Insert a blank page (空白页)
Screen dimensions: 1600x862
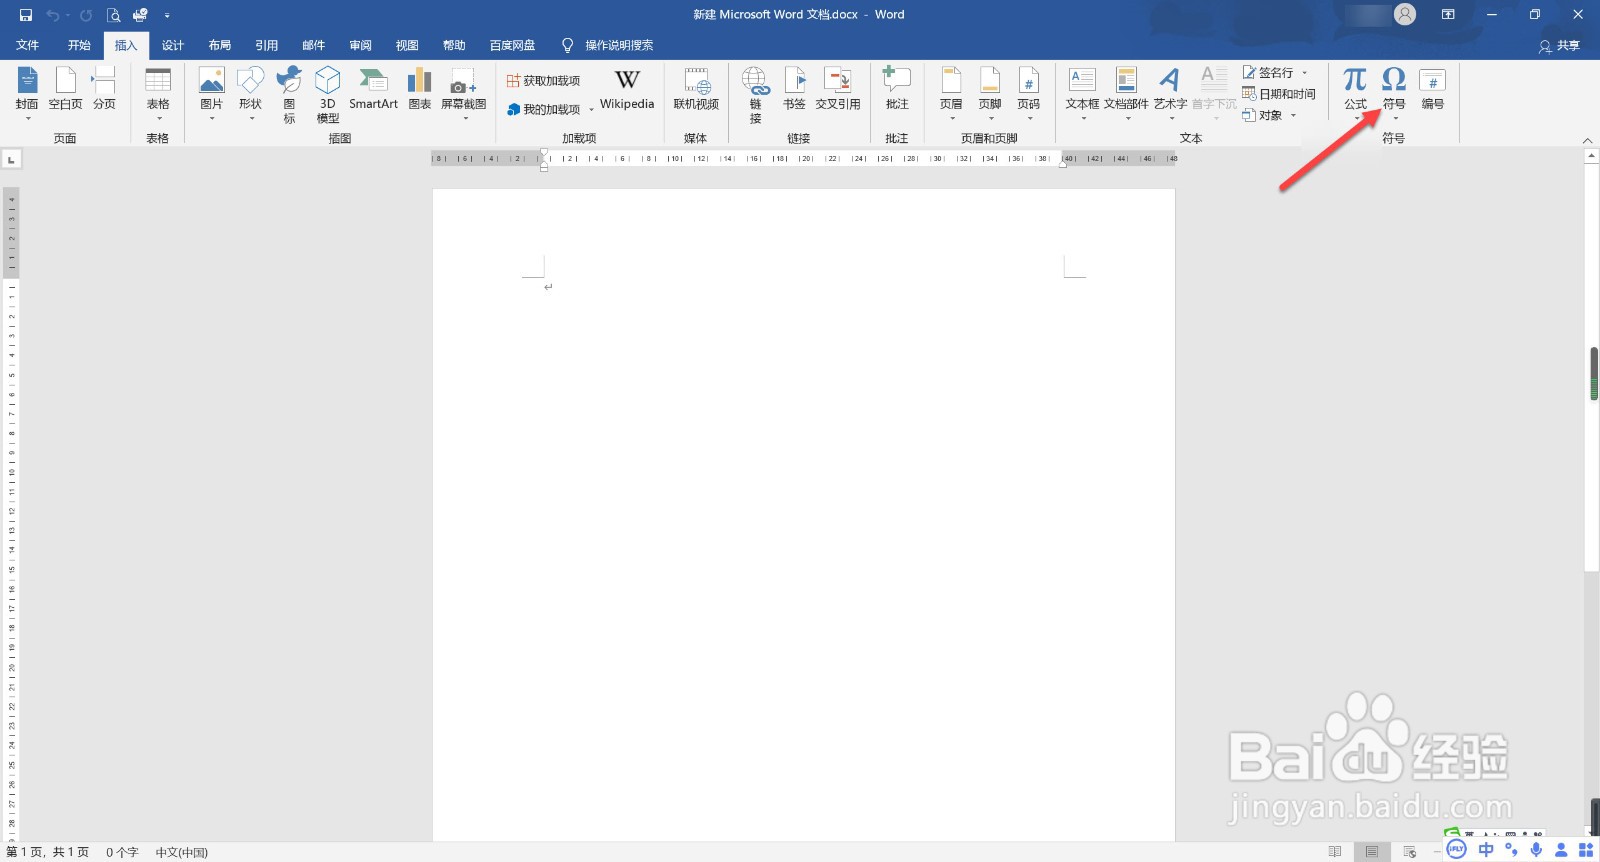[x=66, y=90]
